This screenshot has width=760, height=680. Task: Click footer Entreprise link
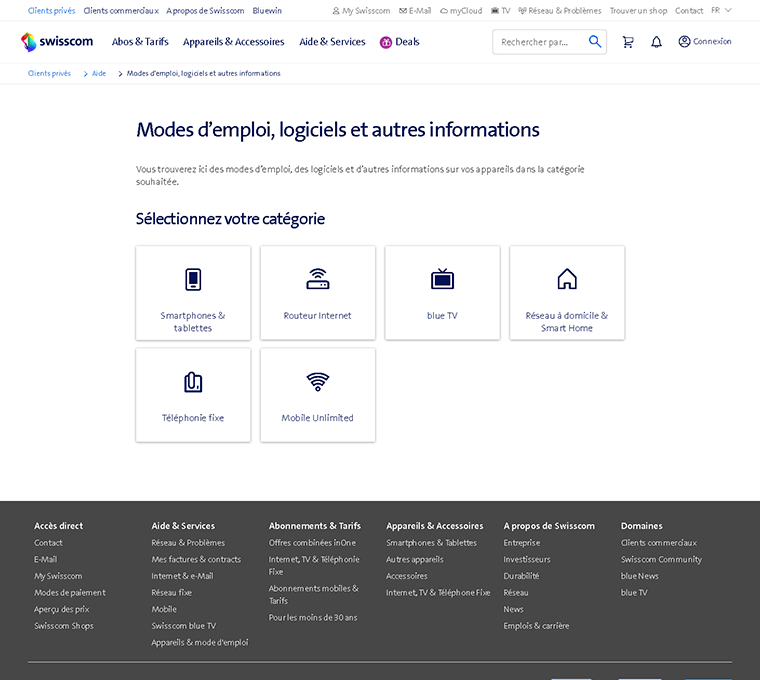[x=522, y=543]
